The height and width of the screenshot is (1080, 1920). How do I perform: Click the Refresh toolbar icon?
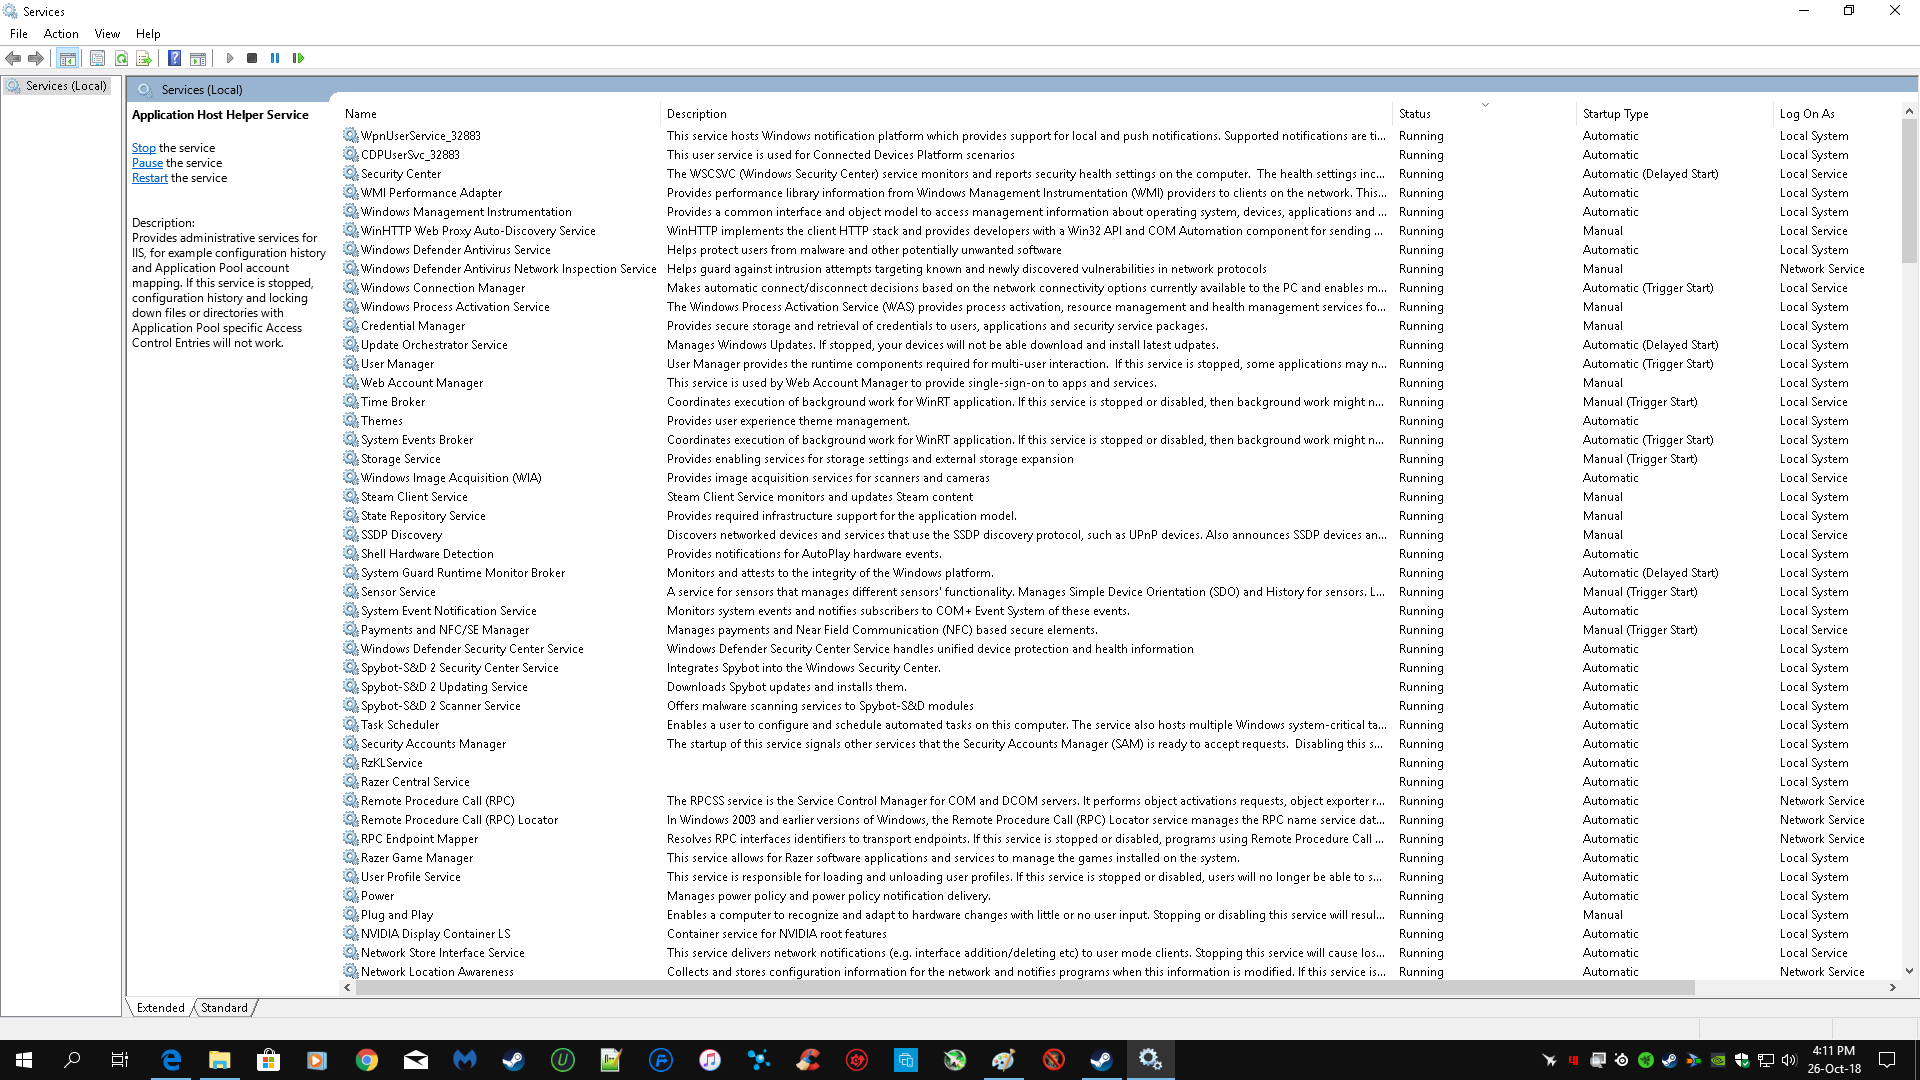click(x=121, y=58)
